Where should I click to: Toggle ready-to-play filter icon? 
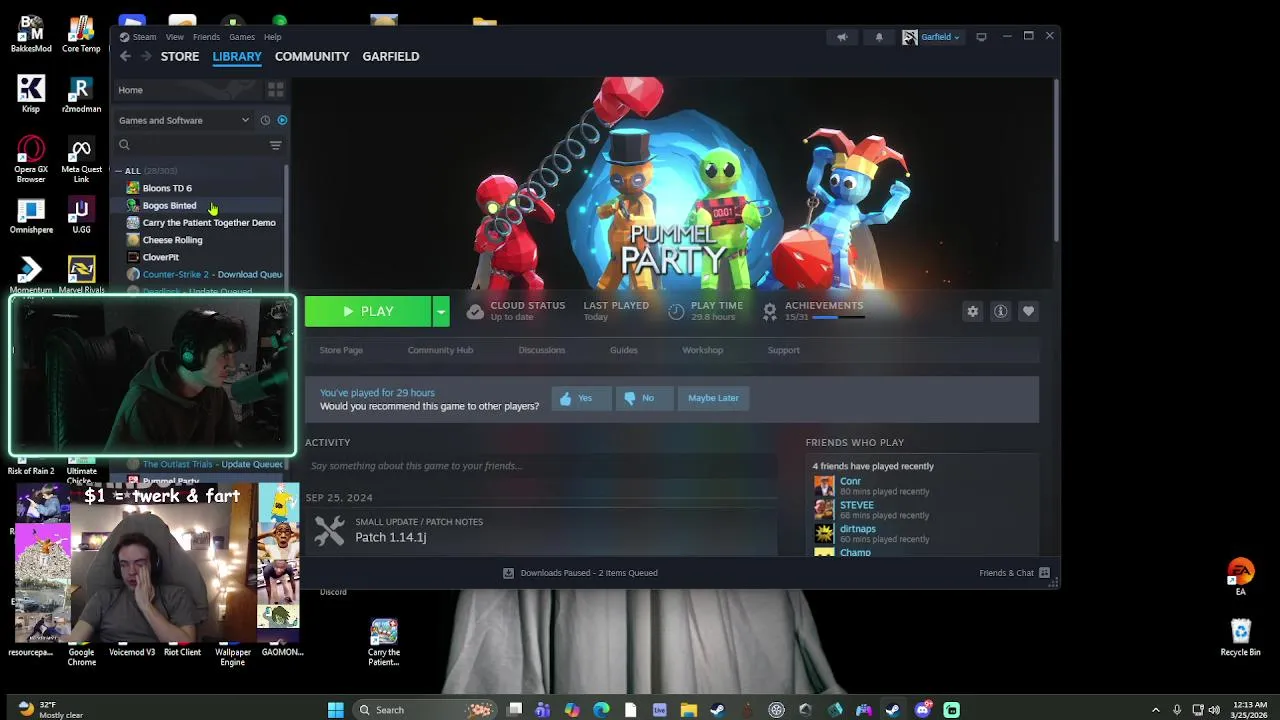click(282, 120)
